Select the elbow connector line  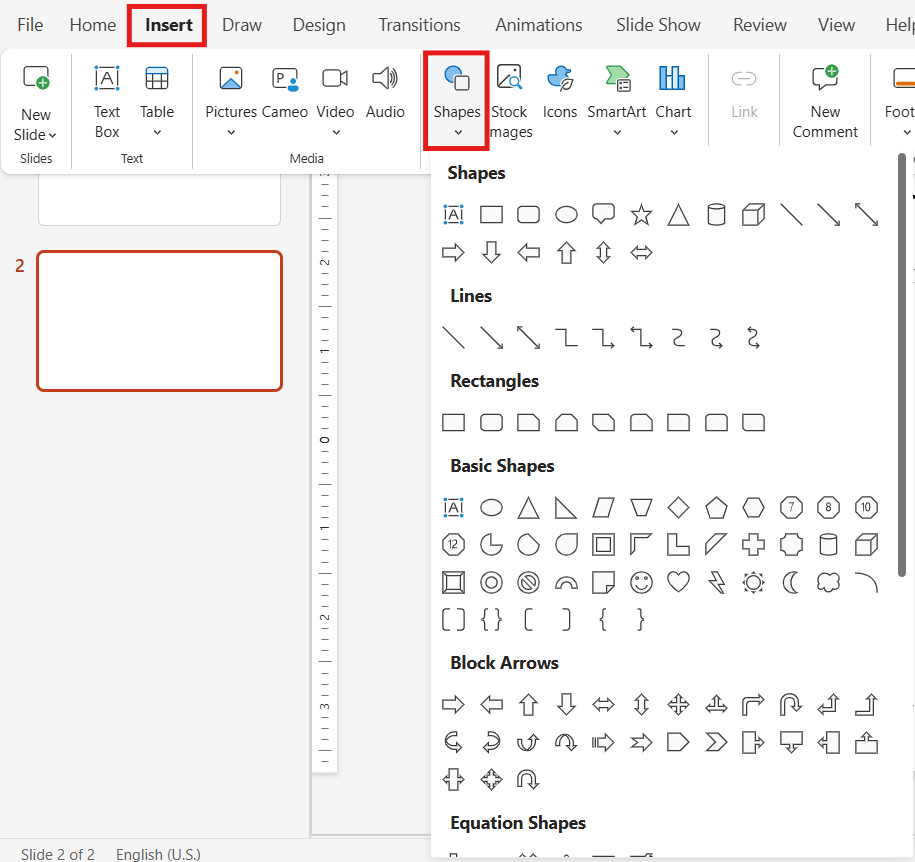click(x=565, y=337)
